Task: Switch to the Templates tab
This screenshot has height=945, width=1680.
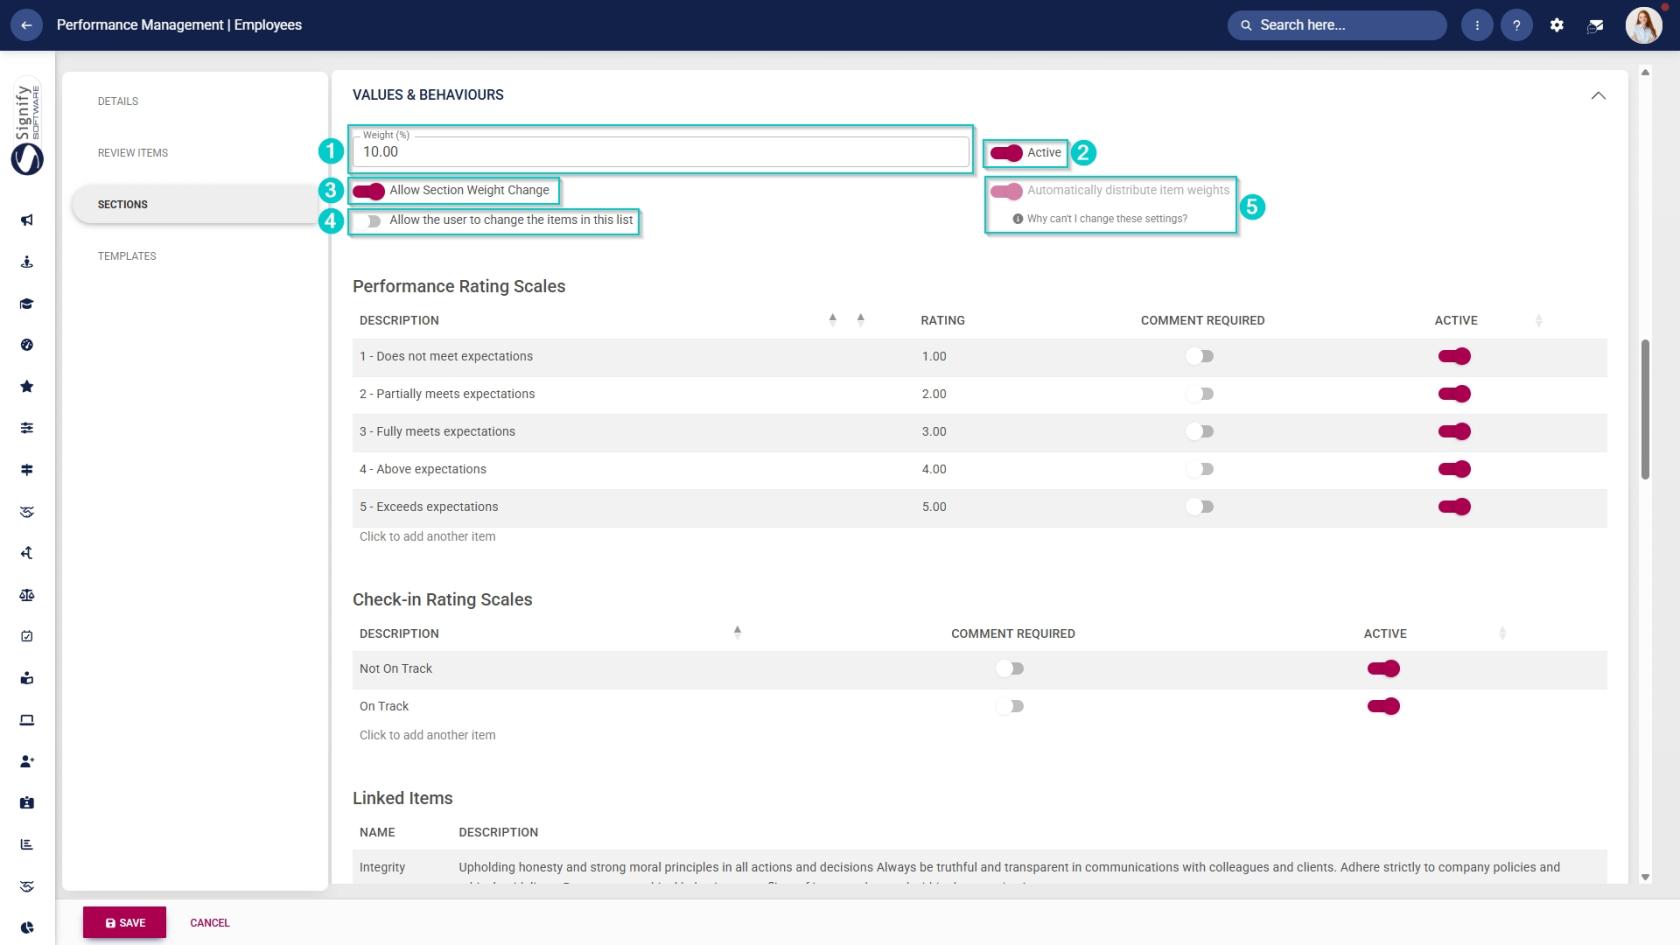Action: point(127,256)
